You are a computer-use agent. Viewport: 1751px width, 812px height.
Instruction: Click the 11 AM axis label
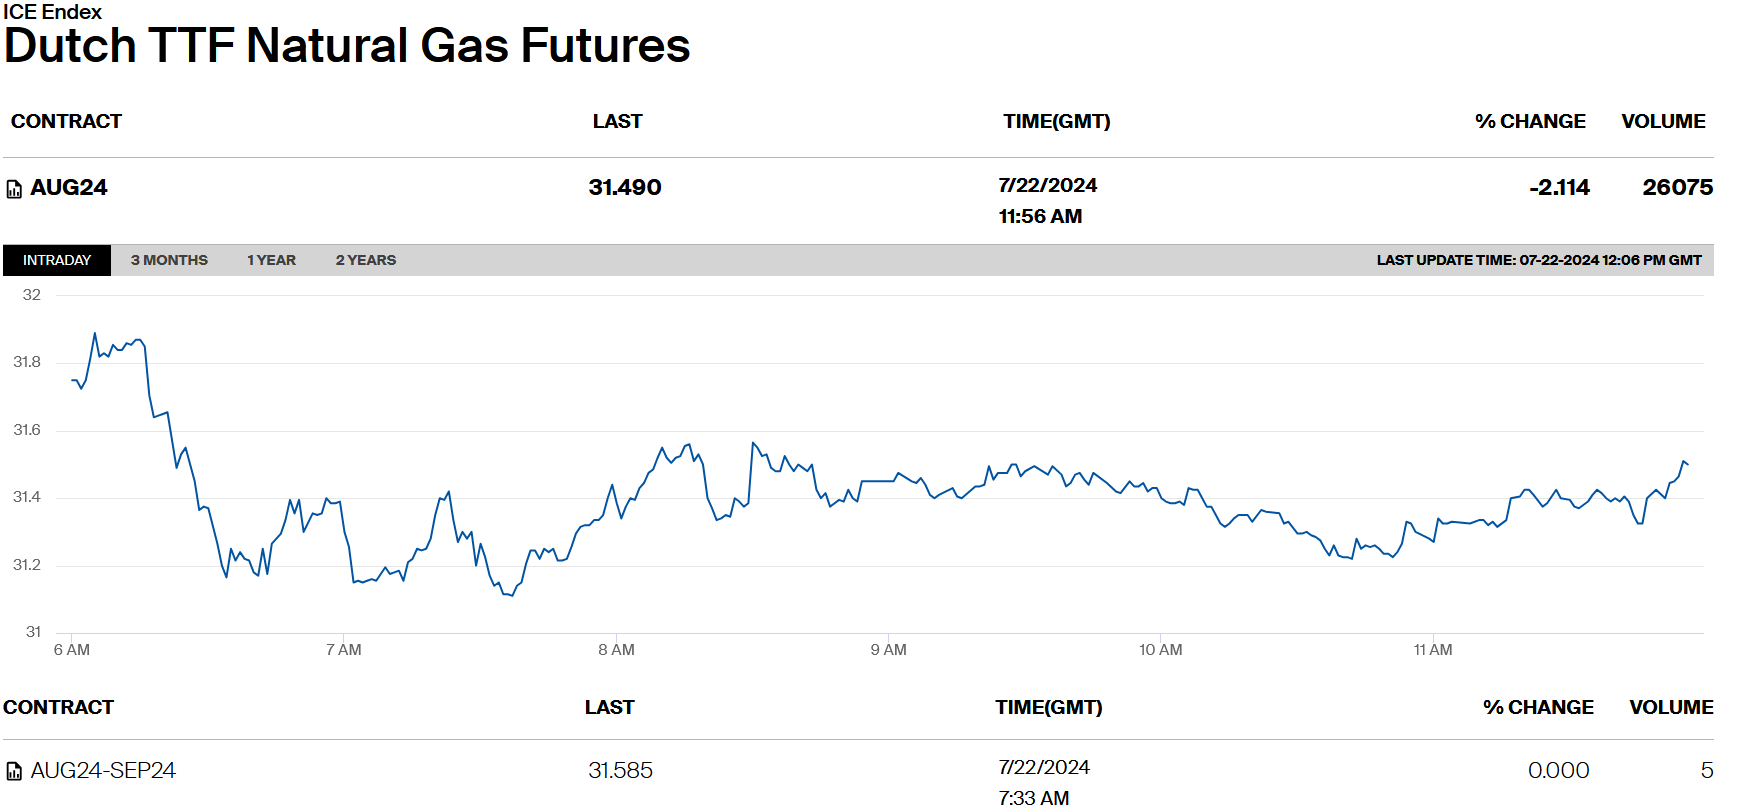click(1432, 650)
